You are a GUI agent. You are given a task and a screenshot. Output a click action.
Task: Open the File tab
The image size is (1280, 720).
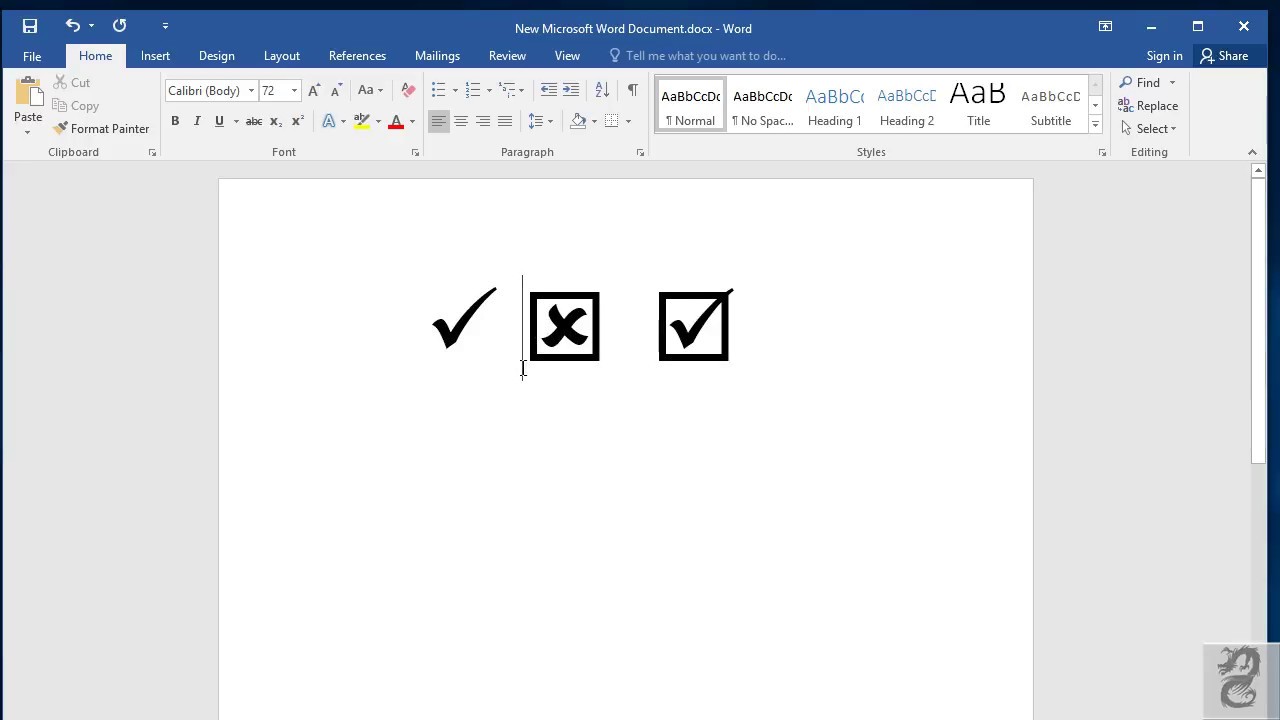pos(32,56)
